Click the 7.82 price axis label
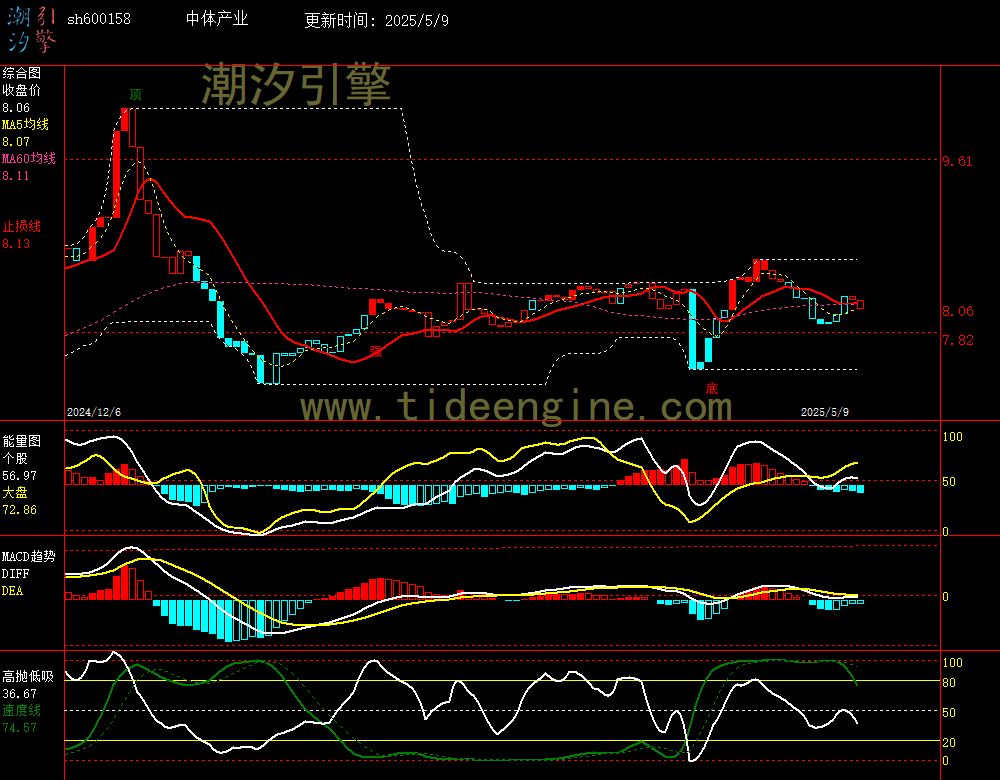Screen dimensions: 1000x780 (x=958, y=340)
